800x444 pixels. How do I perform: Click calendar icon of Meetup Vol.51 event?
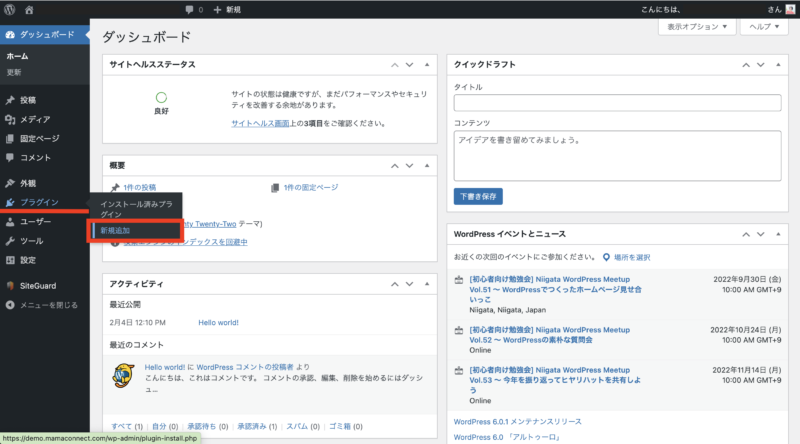pos(459,280)
